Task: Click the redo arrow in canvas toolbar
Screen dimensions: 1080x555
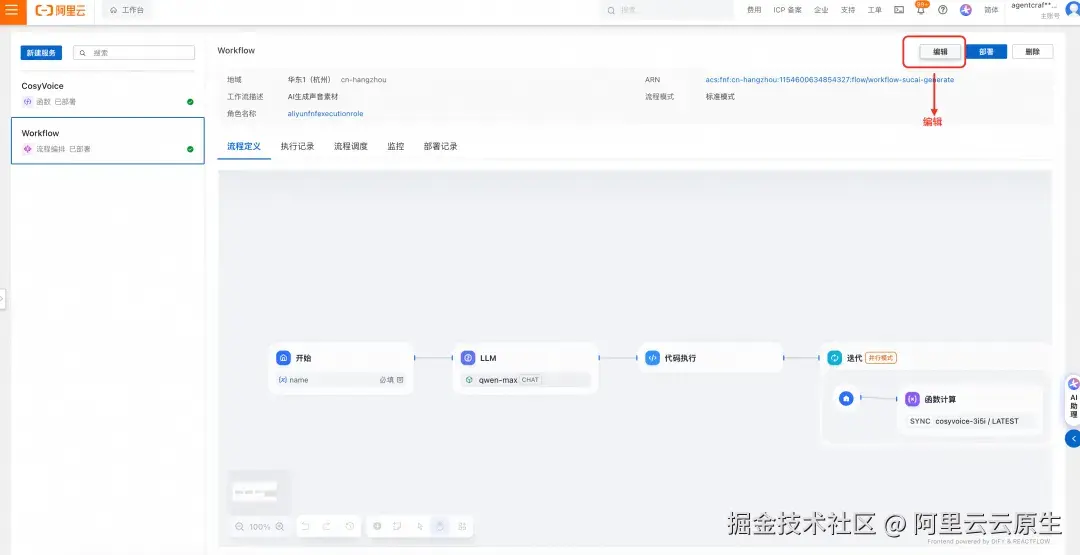Action: (x=327, y=526)
